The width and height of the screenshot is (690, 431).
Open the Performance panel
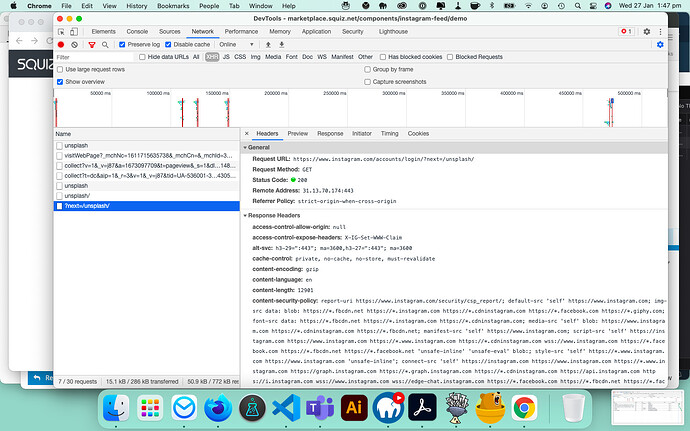tap(241, 32)
